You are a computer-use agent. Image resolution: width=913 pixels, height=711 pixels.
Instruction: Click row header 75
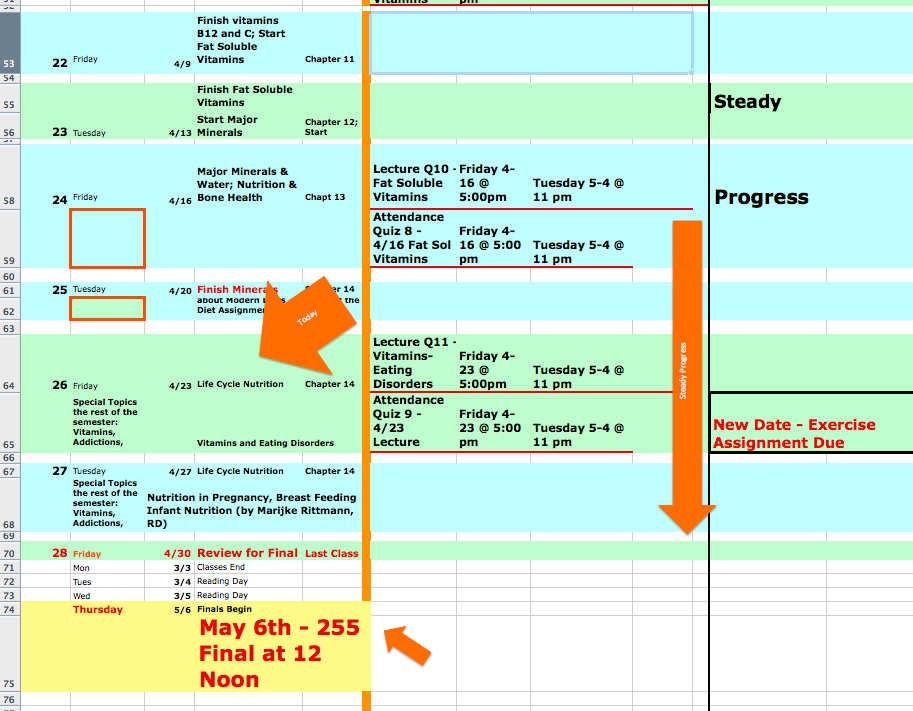9,684
